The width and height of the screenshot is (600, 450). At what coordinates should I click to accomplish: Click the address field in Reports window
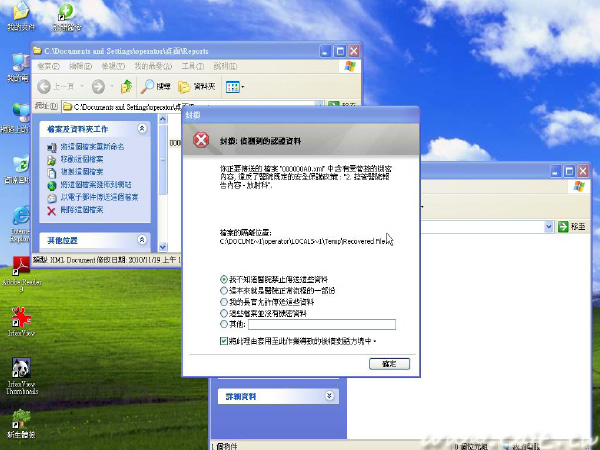tap(192, 106)
